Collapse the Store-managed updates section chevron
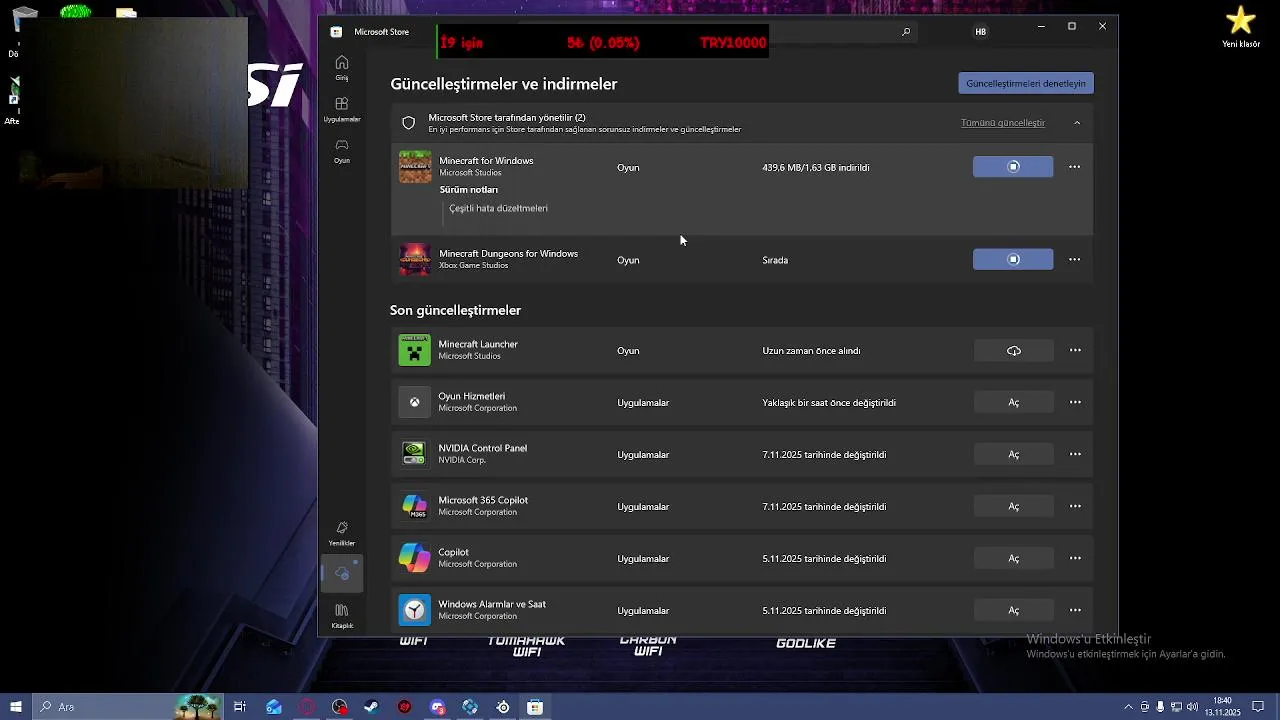 pos(1077,123)
